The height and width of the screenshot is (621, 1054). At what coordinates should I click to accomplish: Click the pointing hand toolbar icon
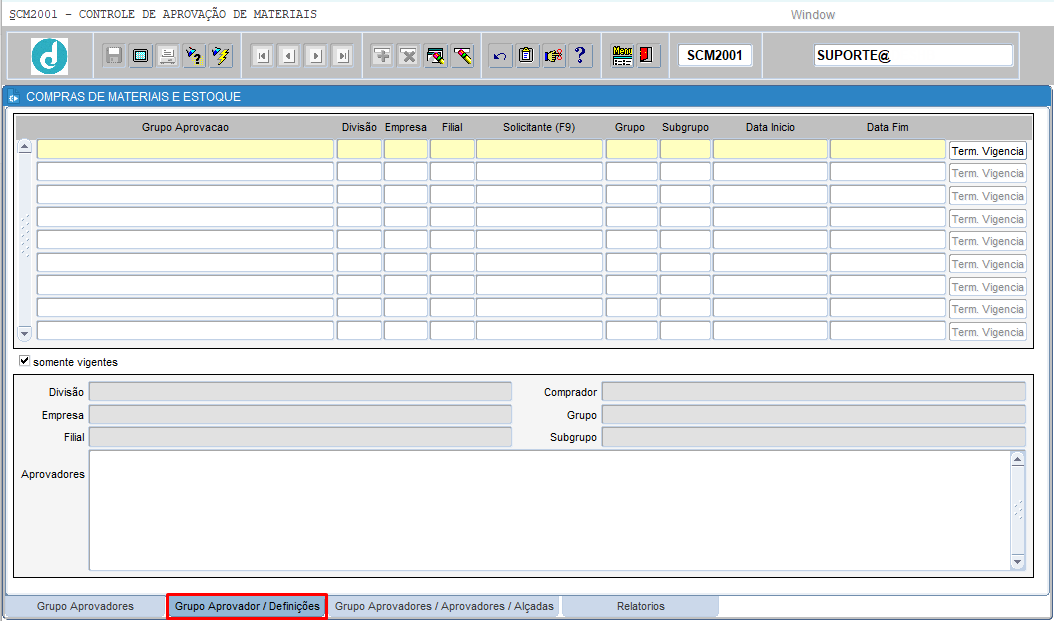pyautogui.click(x=553, y=56)
